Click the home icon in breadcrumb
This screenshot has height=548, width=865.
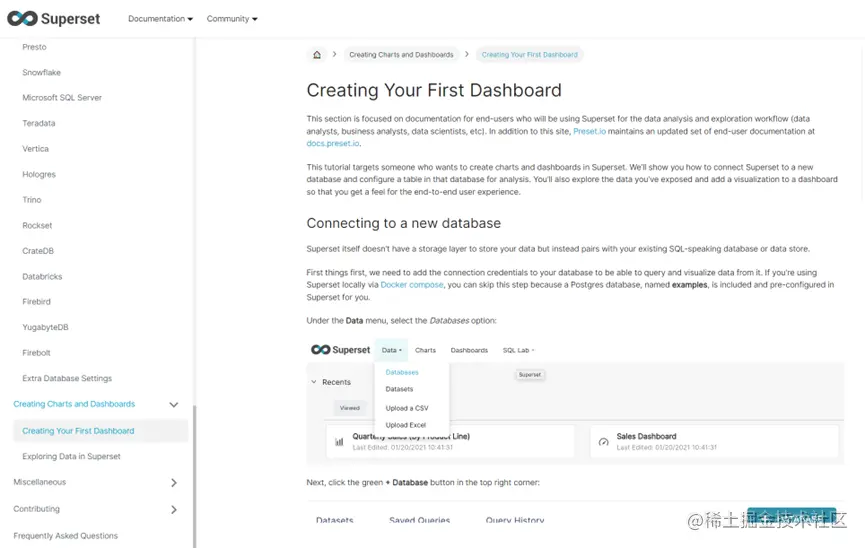[x=317, y=55]
